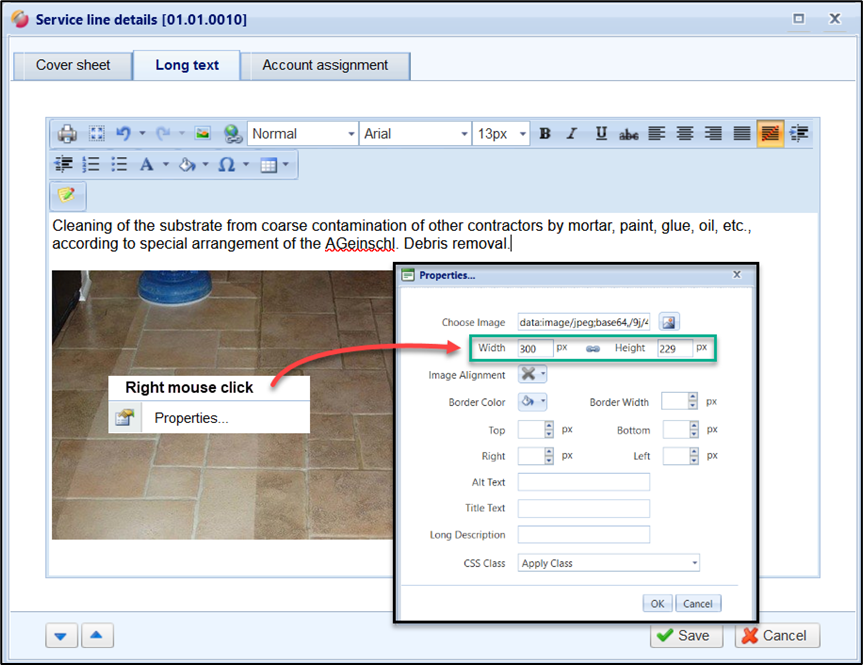Choose Properties... from the context menu
This screenshot has height=665, width=863.
click(191, 418)
